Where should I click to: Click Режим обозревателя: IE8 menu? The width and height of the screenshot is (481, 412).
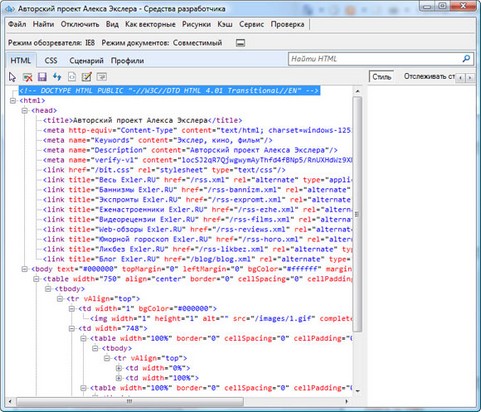(51, 43)
